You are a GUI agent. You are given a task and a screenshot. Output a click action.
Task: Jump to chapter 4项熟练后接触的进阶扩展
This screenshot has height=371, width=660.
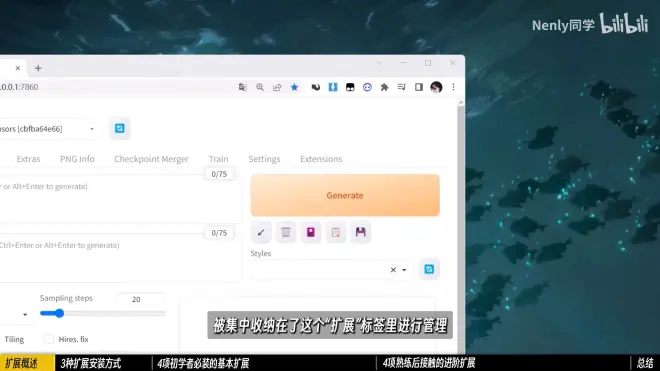[429, 363]
